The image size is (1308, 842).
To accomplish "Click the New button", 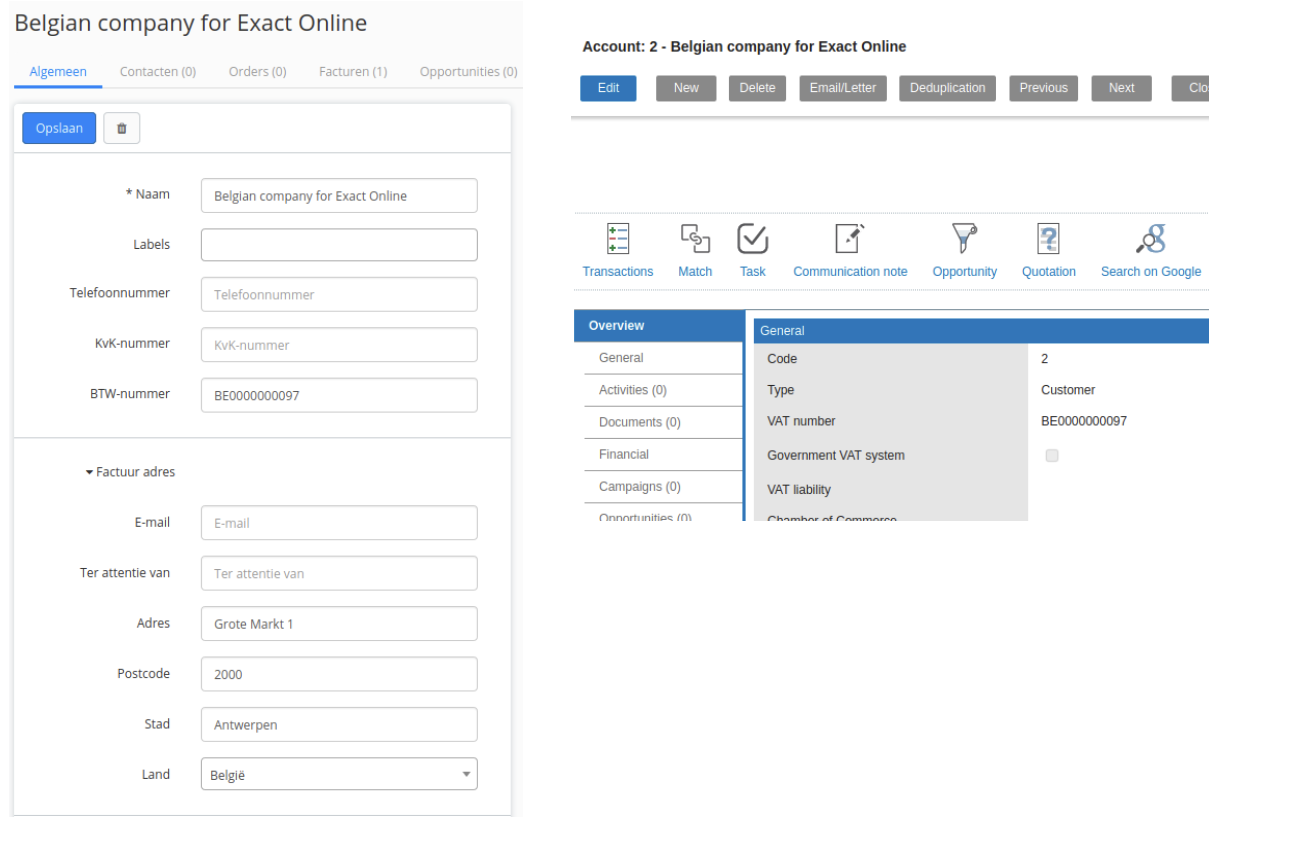I will point(686,88).
